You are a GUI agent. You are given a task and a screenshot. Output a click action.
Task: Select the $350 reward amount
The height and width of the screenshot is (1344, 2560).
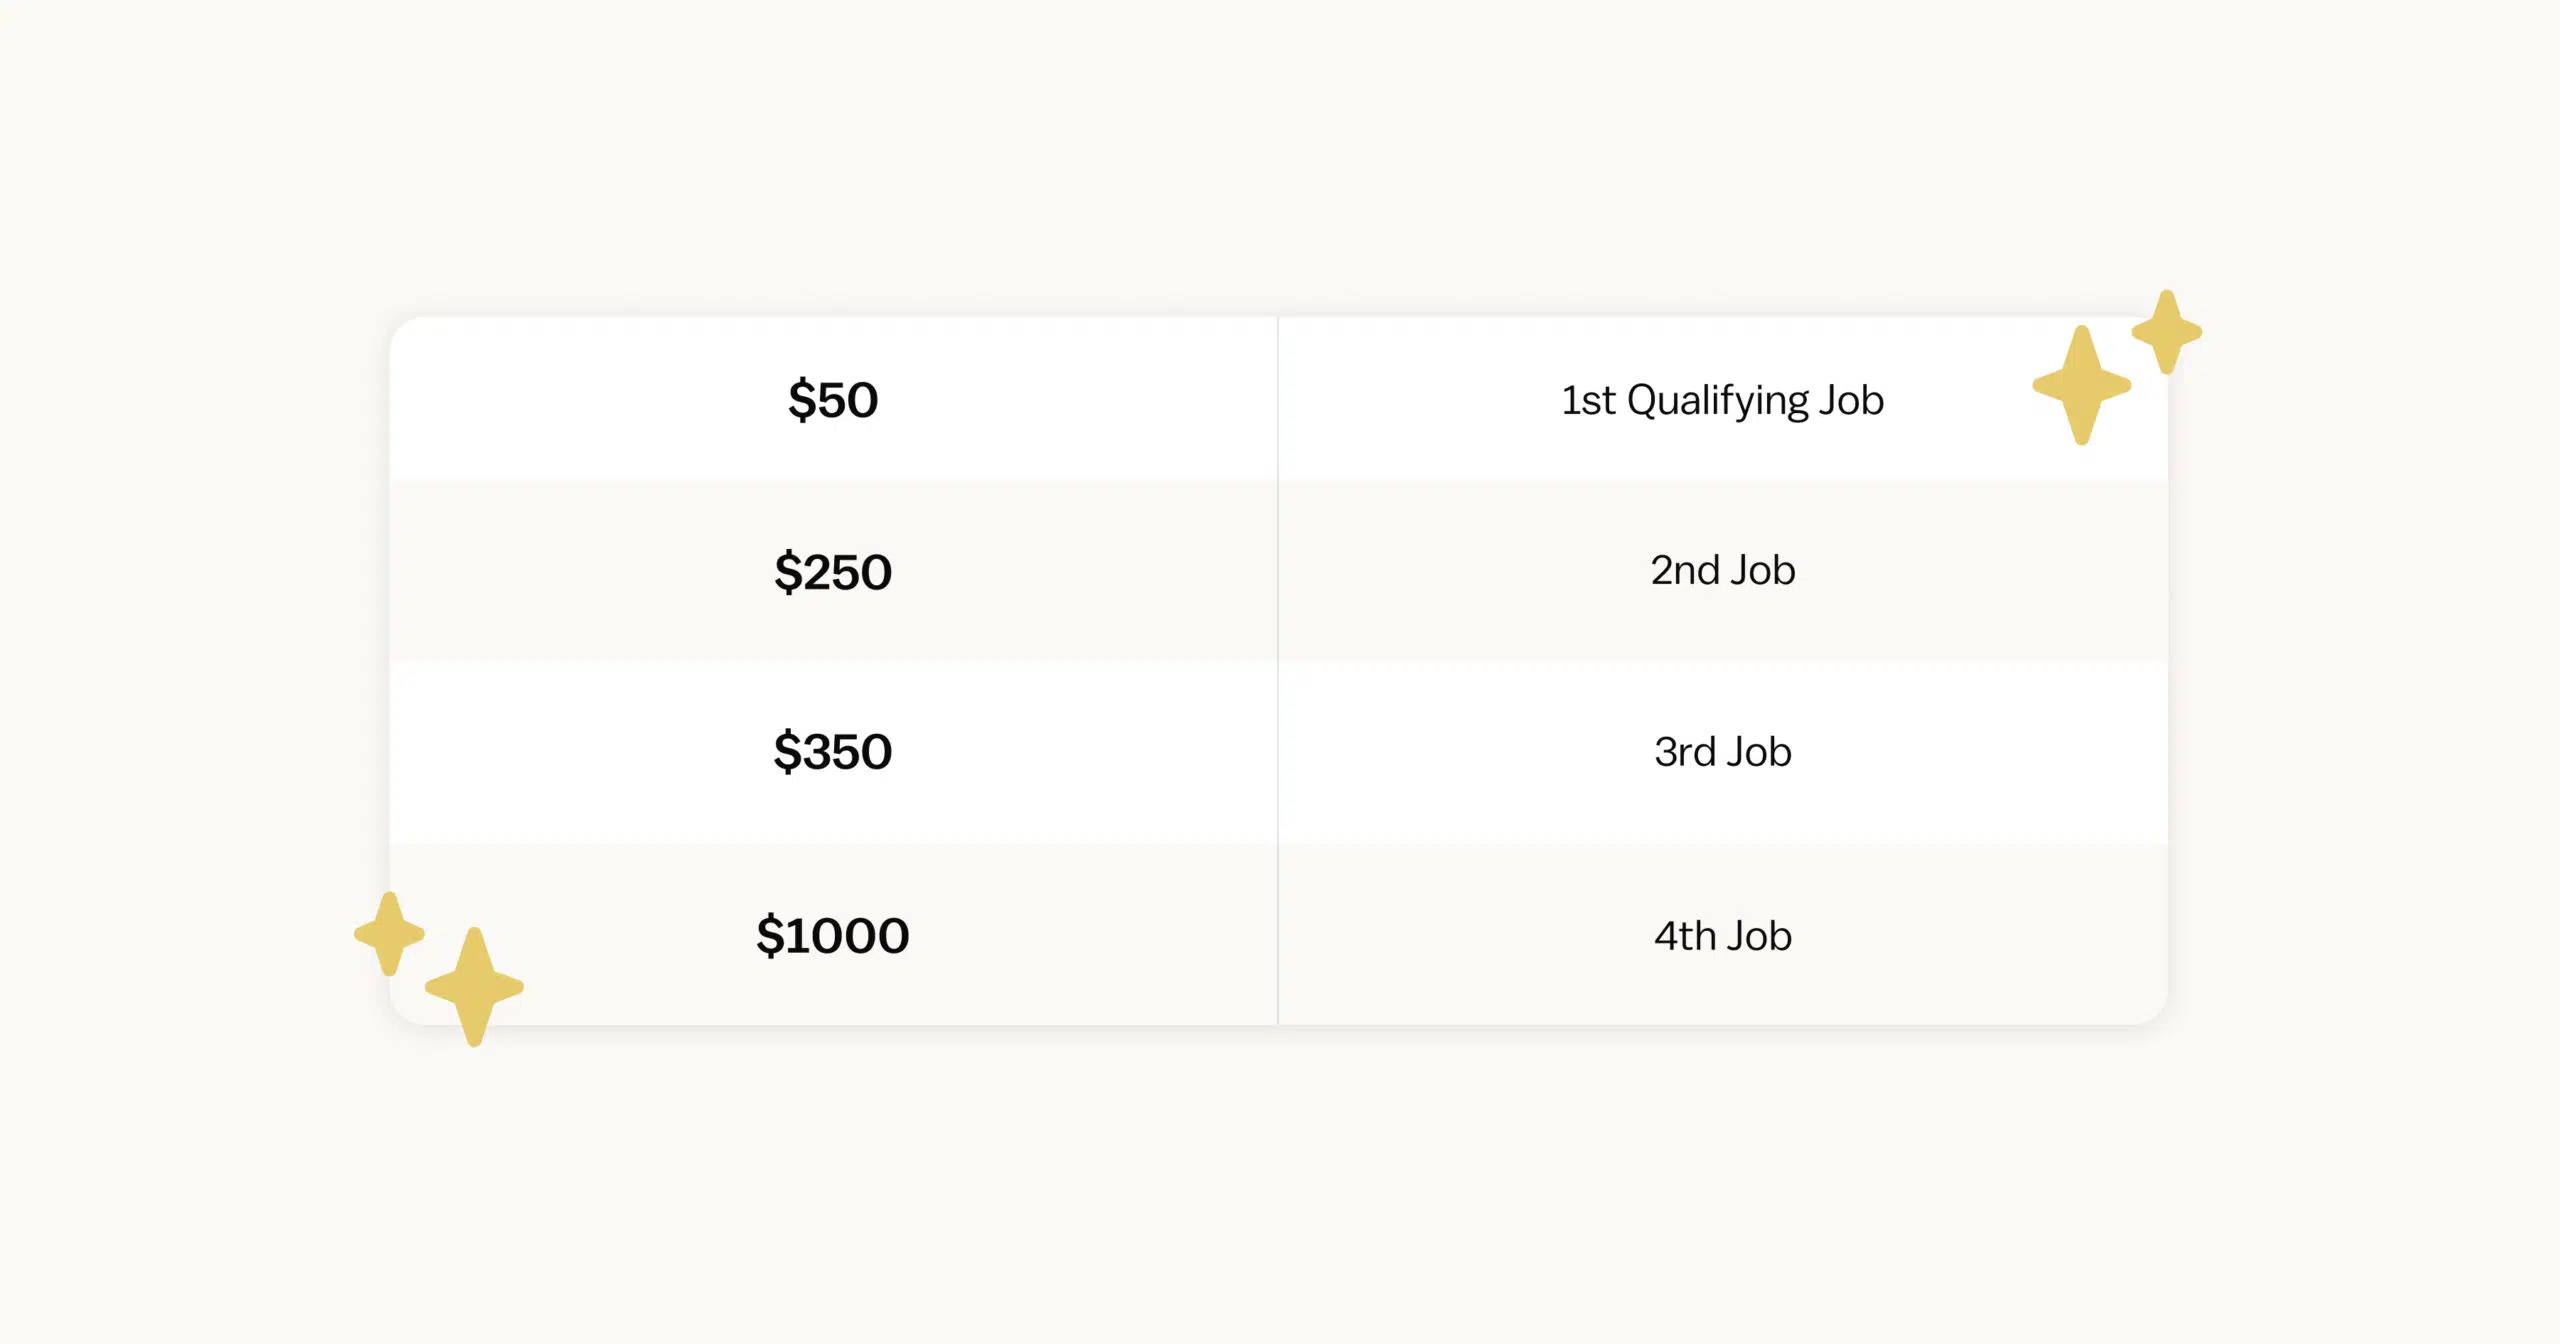[x=832, y=751]
